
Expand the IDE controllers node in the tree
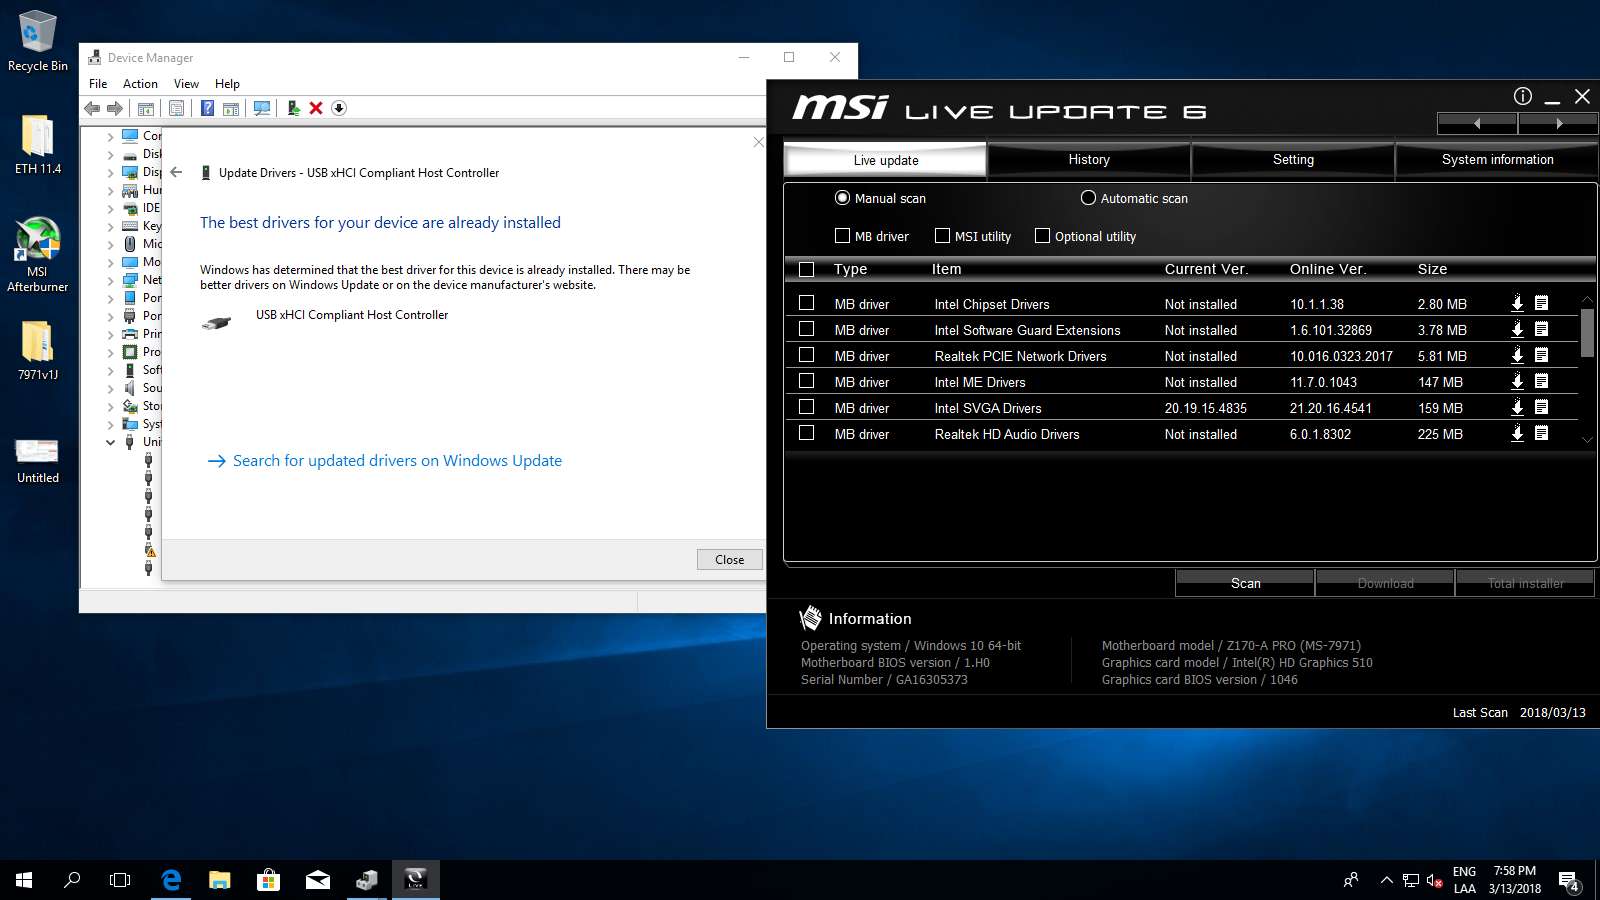tap(110, 208)
